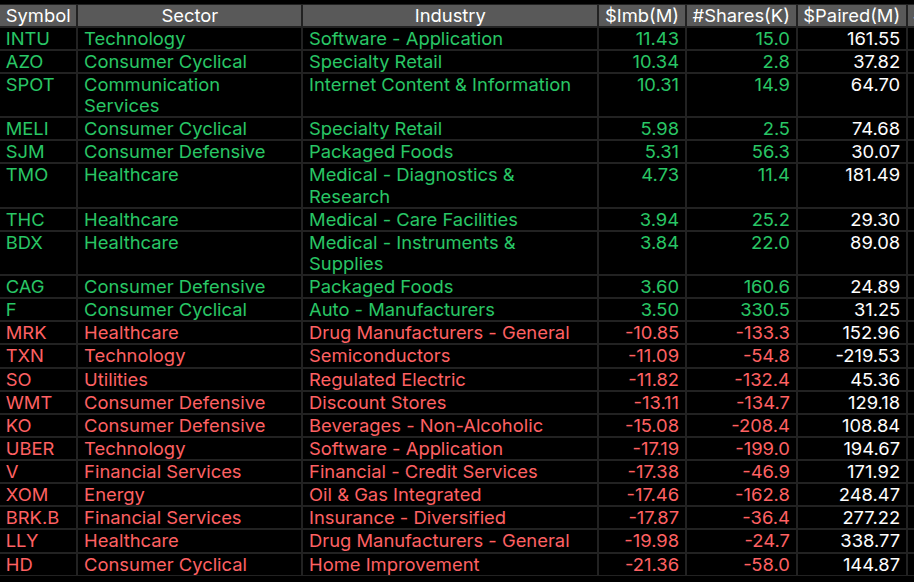Screen dimensions: 914x582
Task: Click the Home Improvement industry cell
Action: click(x=449, y=565)
